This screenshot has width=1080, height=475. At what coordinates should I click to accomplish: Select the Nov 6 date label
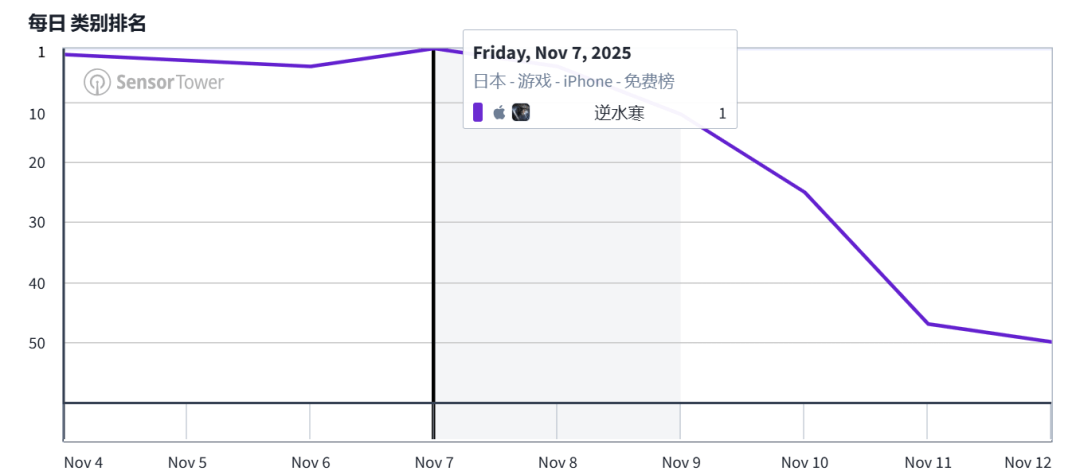[x=310, y=462]
